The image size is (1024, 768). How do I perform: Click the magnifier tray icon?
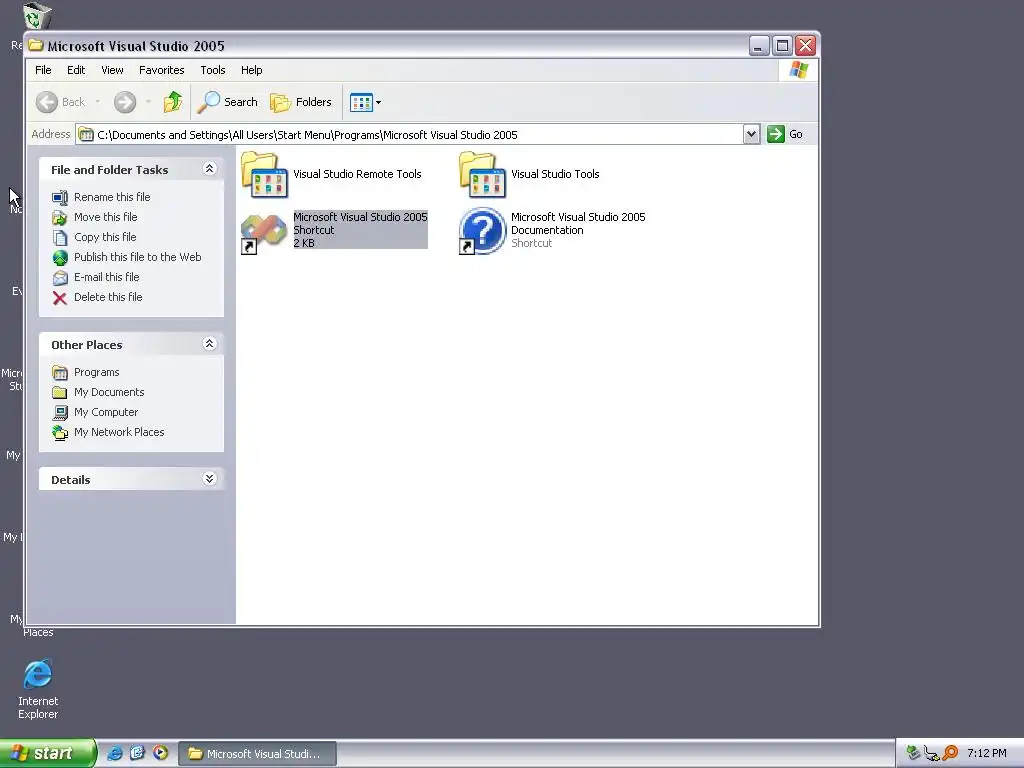tap(950, 753)
